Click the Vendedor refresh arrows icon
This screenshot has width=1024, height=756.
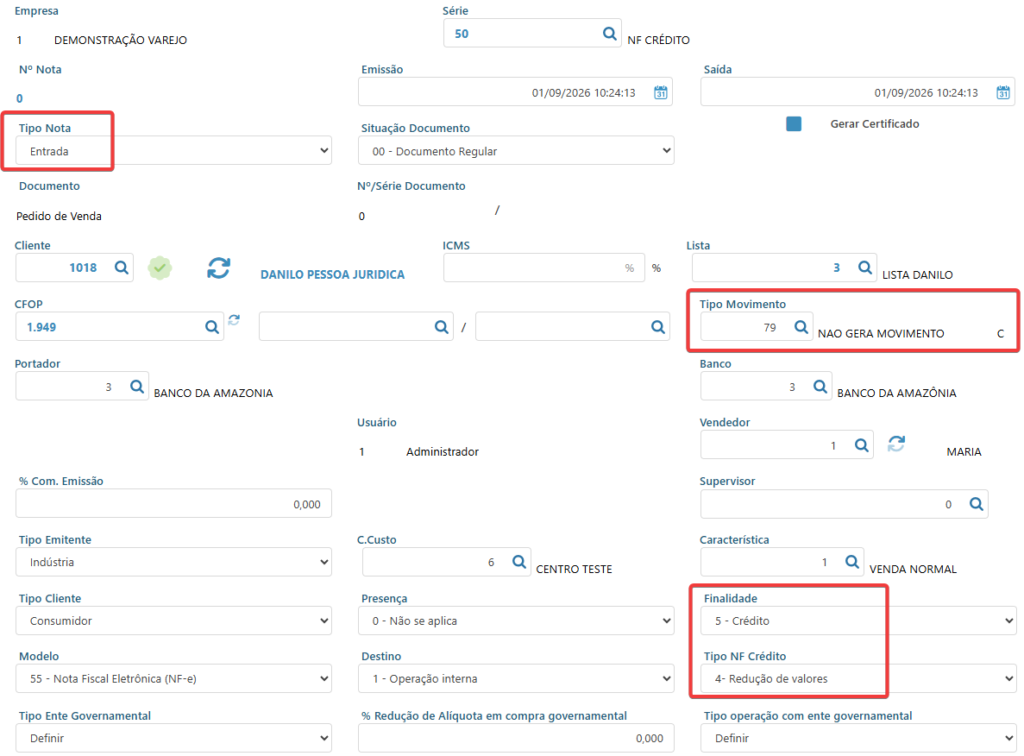click(896, 444)
